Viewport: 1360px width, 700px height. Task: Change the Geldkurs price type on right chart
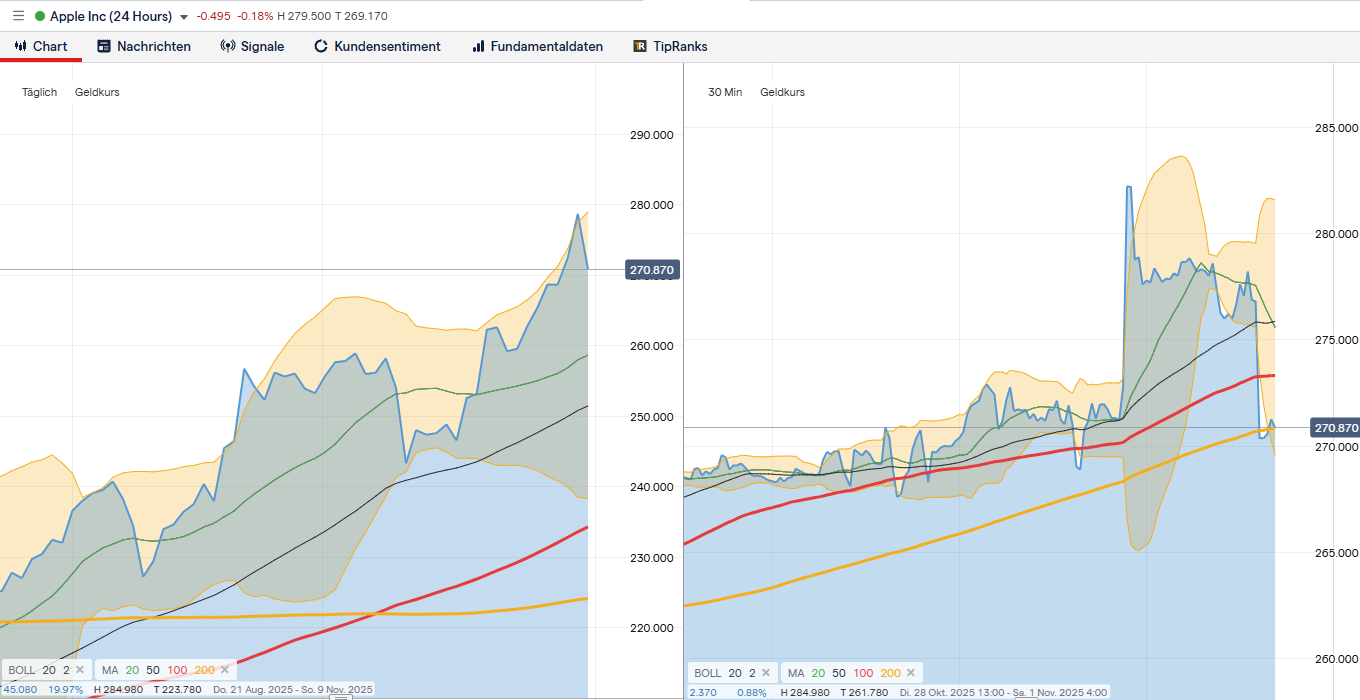tap(782, 92)
